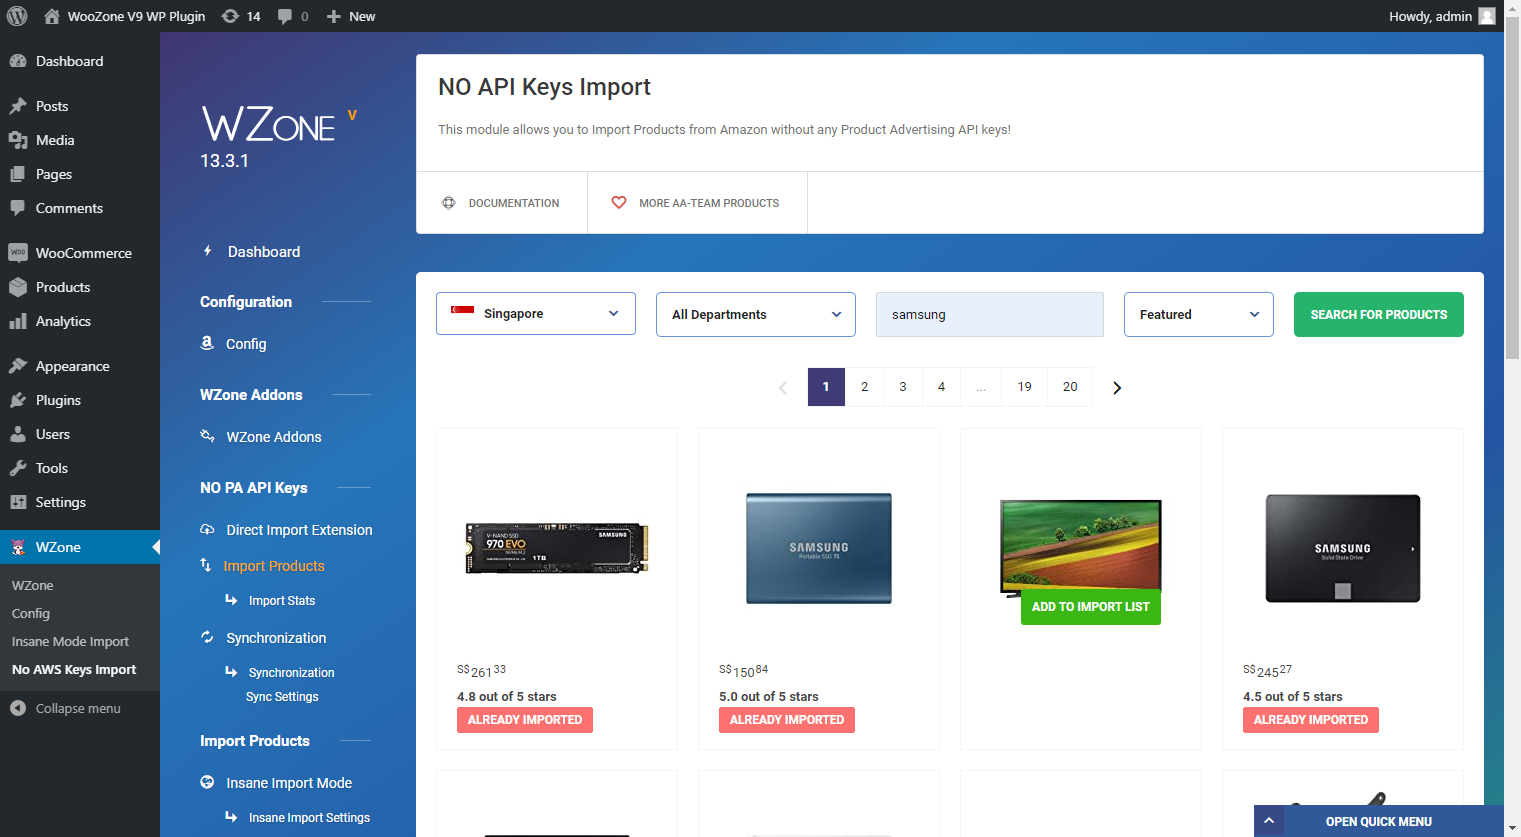Click Samsung blue portable SSD thumbnail
This screenshot has height=837, width=1521.
(x=819, y=548)
